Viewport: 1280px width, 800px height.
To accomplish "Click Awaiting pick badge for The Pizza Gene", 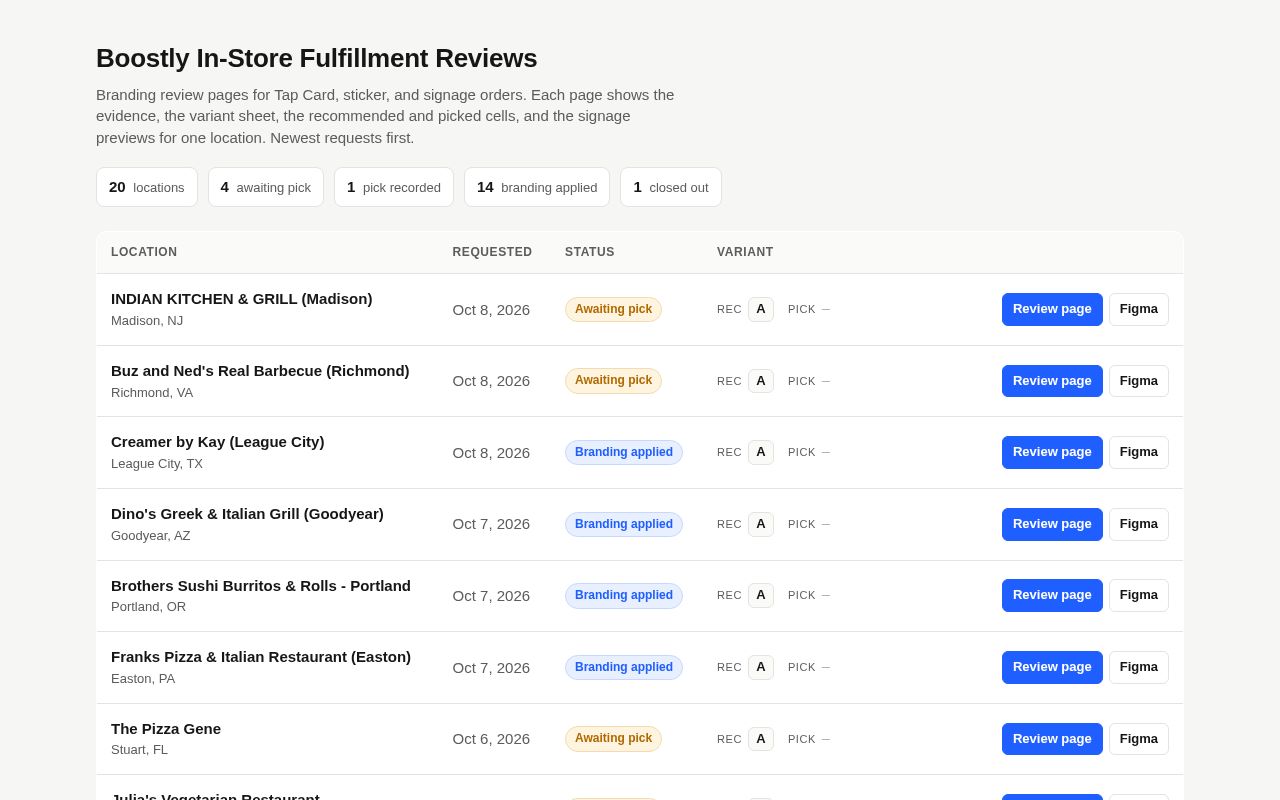I will tap(613, 739).
